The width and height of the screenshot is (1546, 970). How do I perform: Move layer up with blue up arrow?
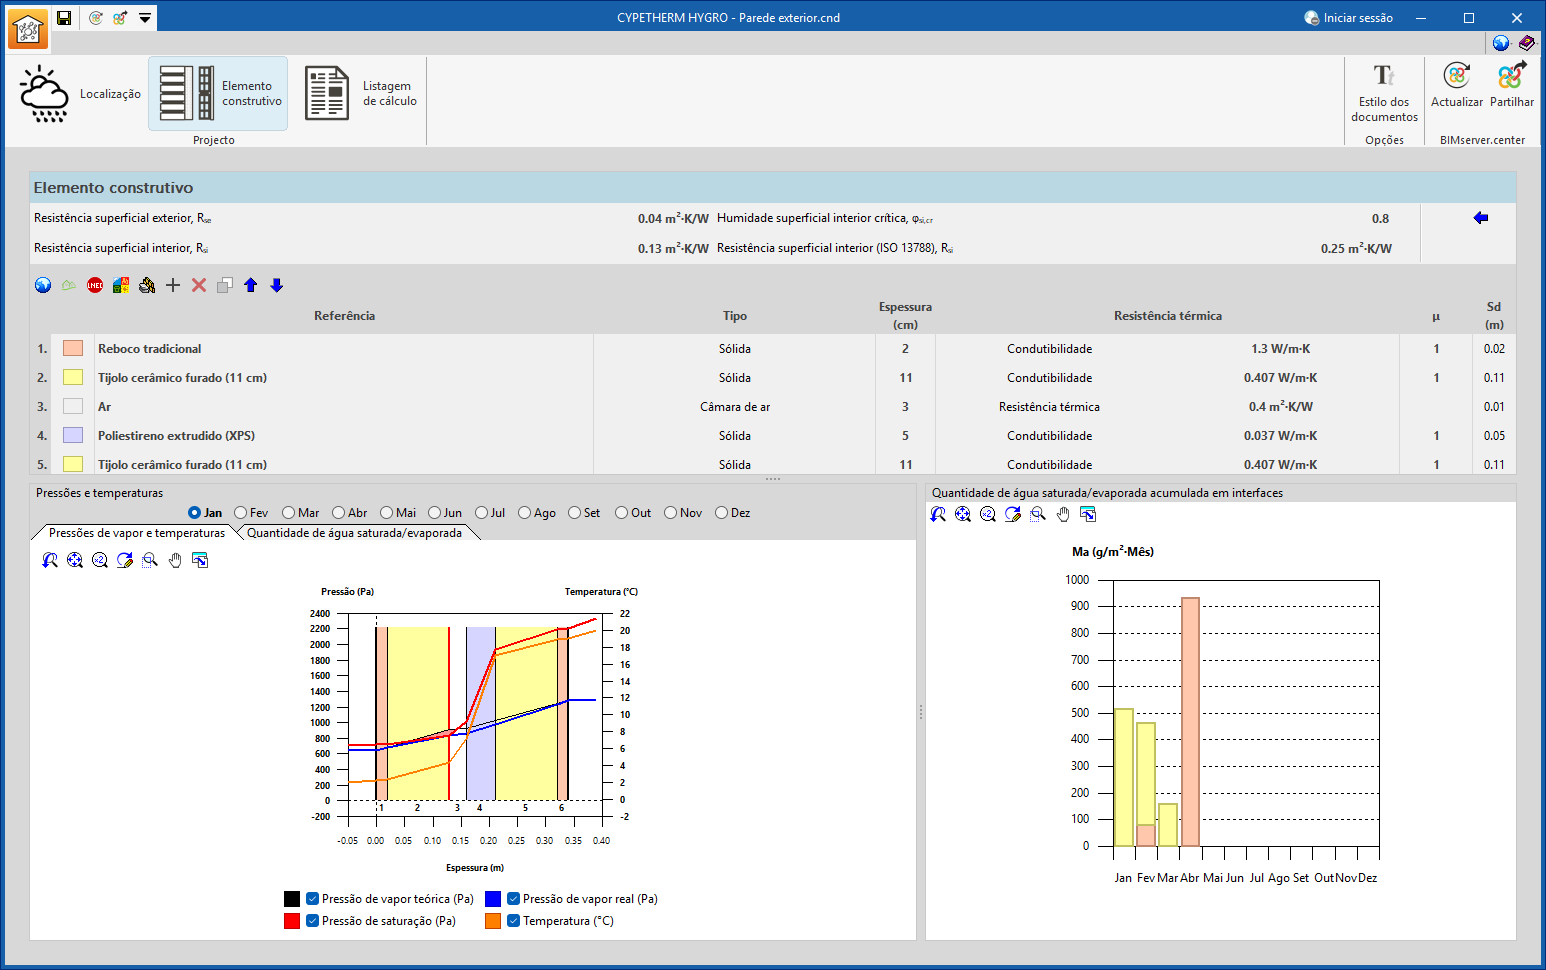pos(251,285)
